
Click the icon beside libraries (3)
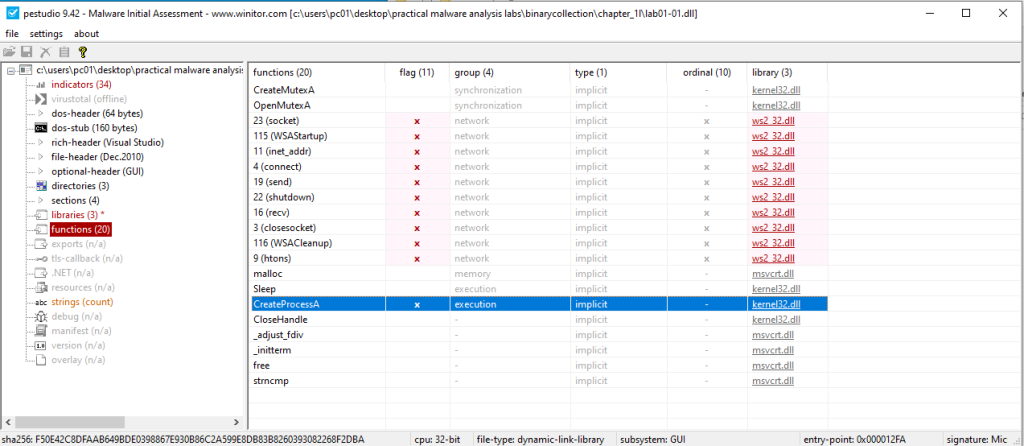click(x=40, y=214)
